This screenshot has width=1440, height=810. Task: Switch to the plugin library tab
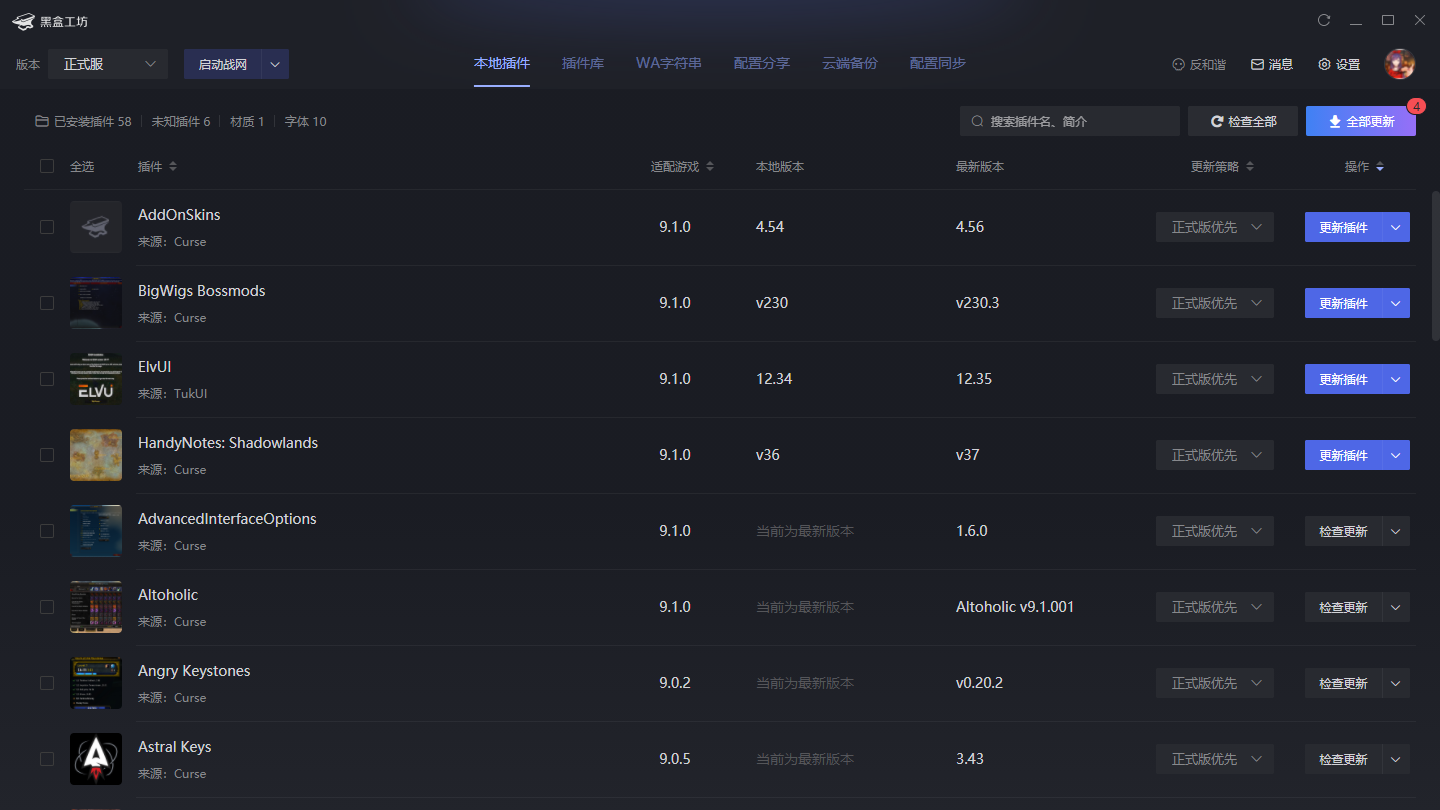point(583,63)
